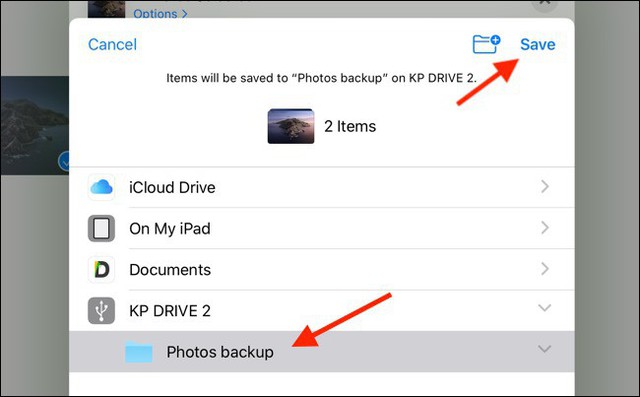Click the KP DRIVE 2 USB icon

(101, 311)
